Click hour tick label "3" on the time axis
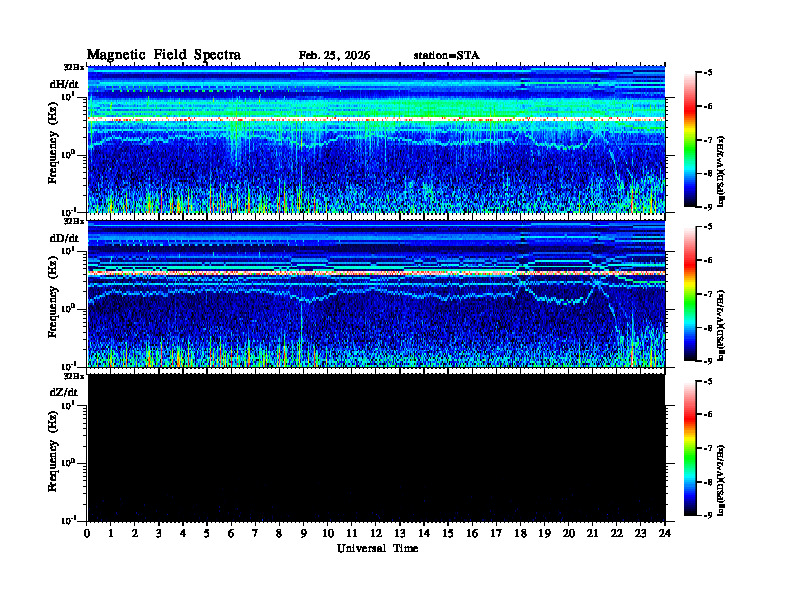Viewport: 792px width, 612px height. coord(159,533)
